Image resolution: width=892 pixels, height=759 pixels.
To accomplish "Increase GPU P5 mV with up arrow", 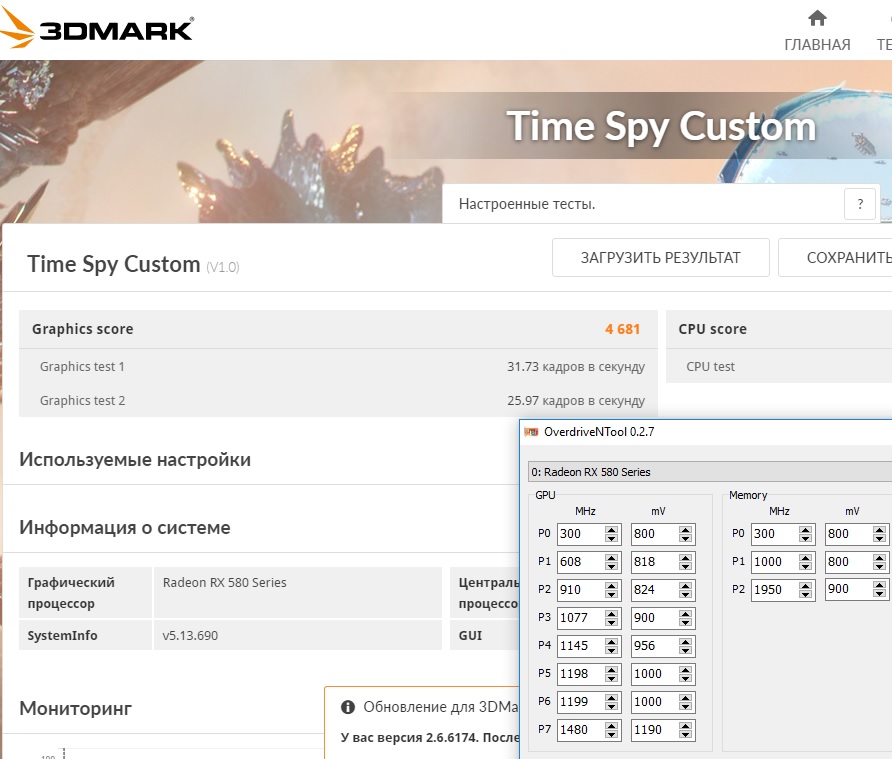I will pyautogui.click(x=685, y=669).
